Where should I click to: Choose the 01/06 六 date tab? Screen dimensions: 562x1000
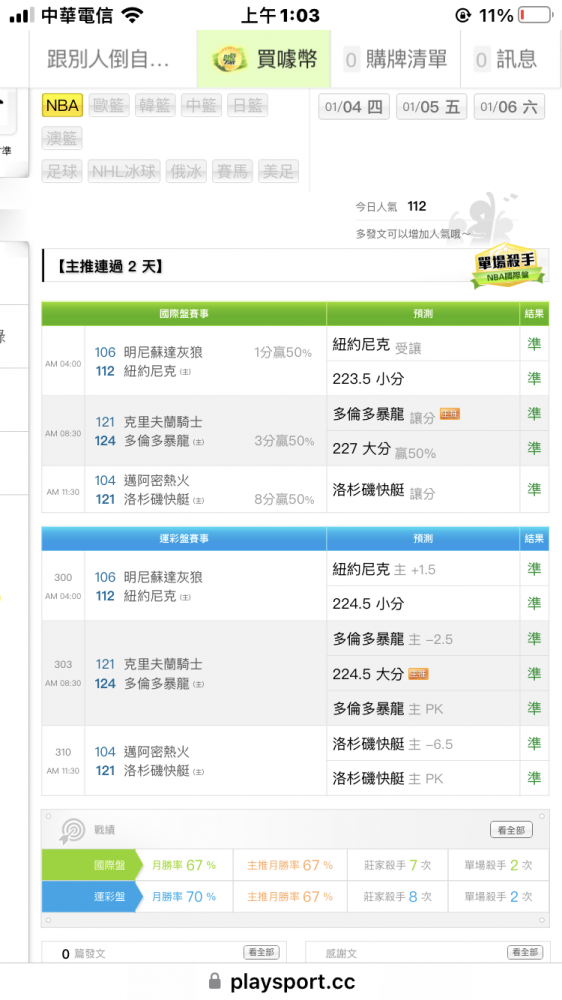509,107
